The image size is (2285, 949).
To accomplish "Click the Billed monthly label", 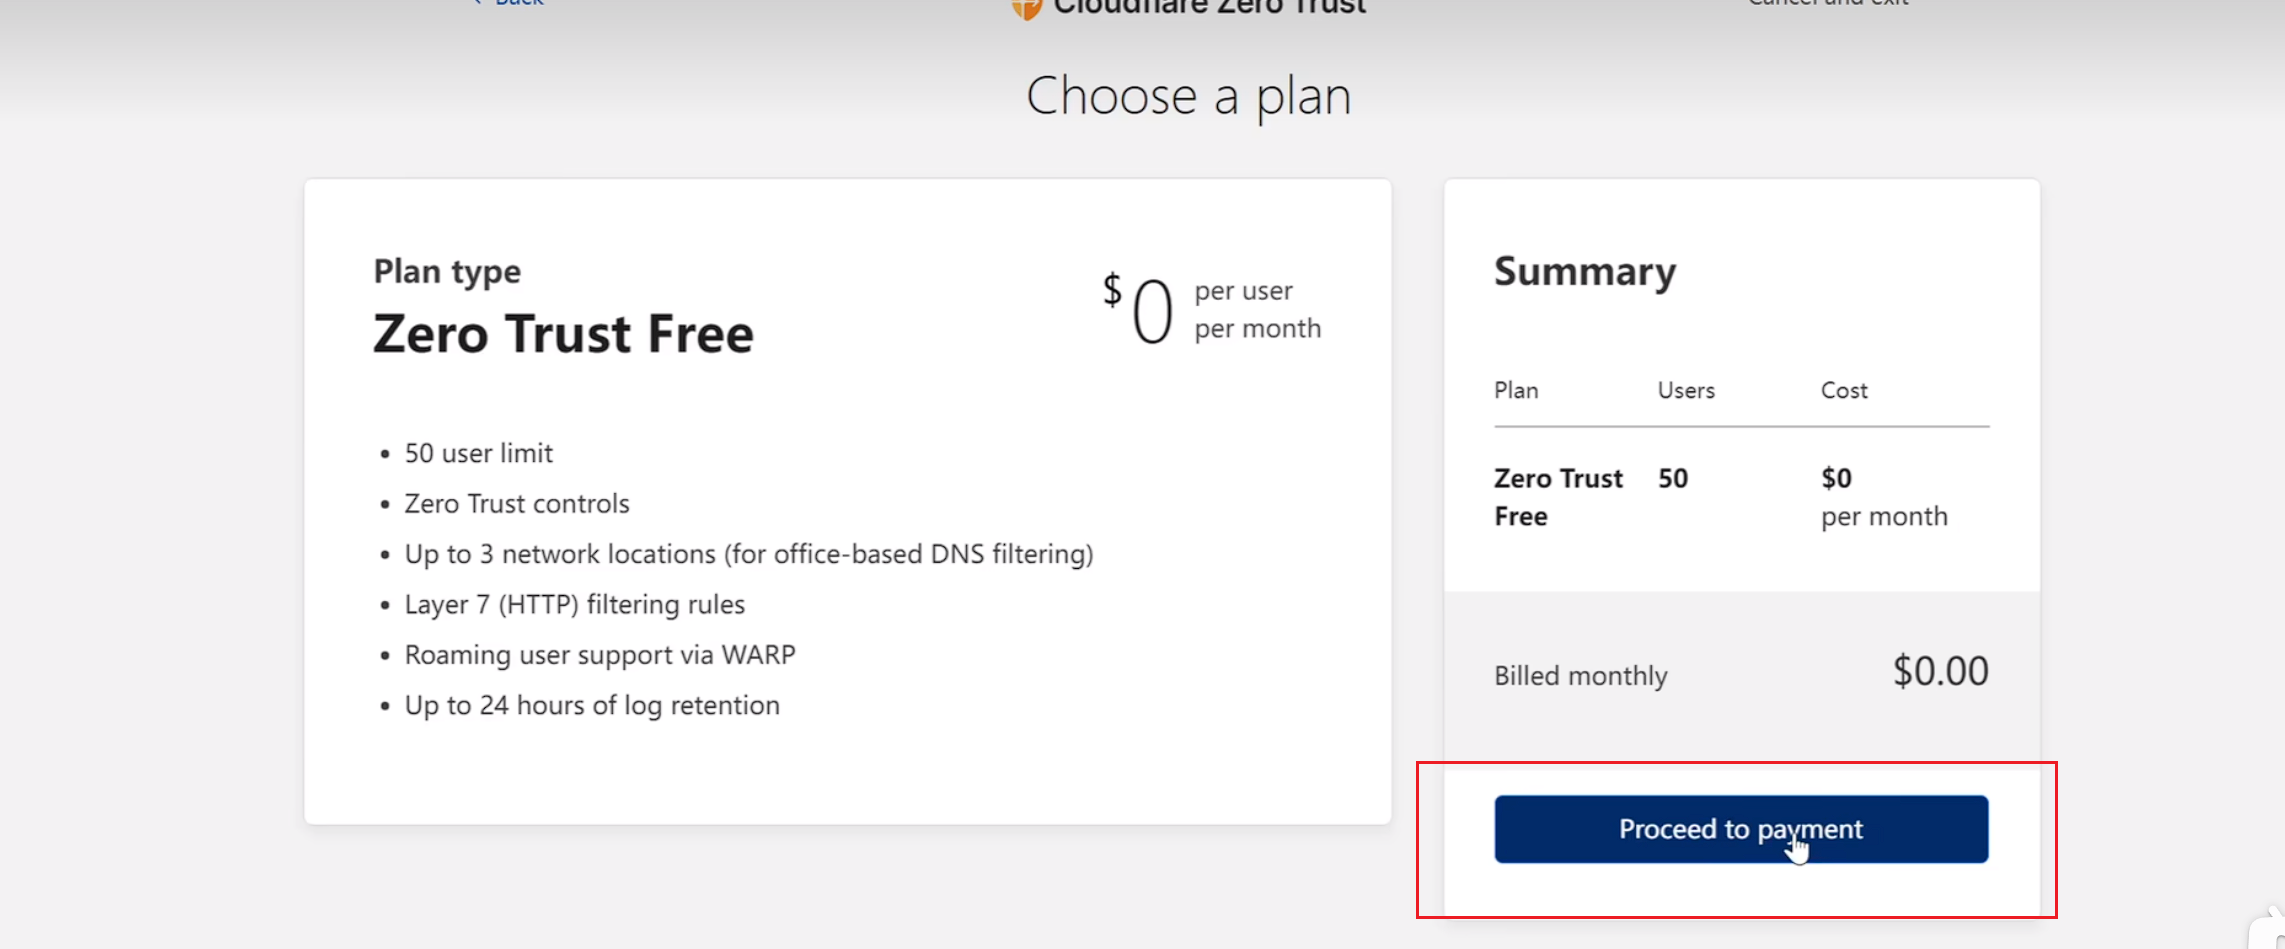I will [1580, 676].
